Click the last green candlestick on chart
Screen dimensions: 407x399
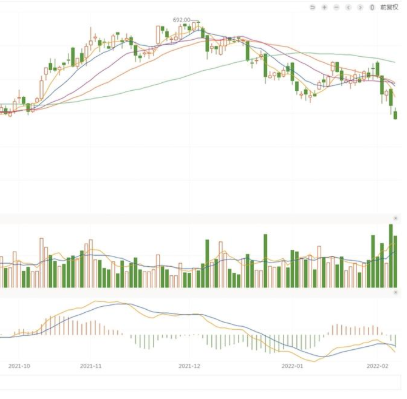396,115
